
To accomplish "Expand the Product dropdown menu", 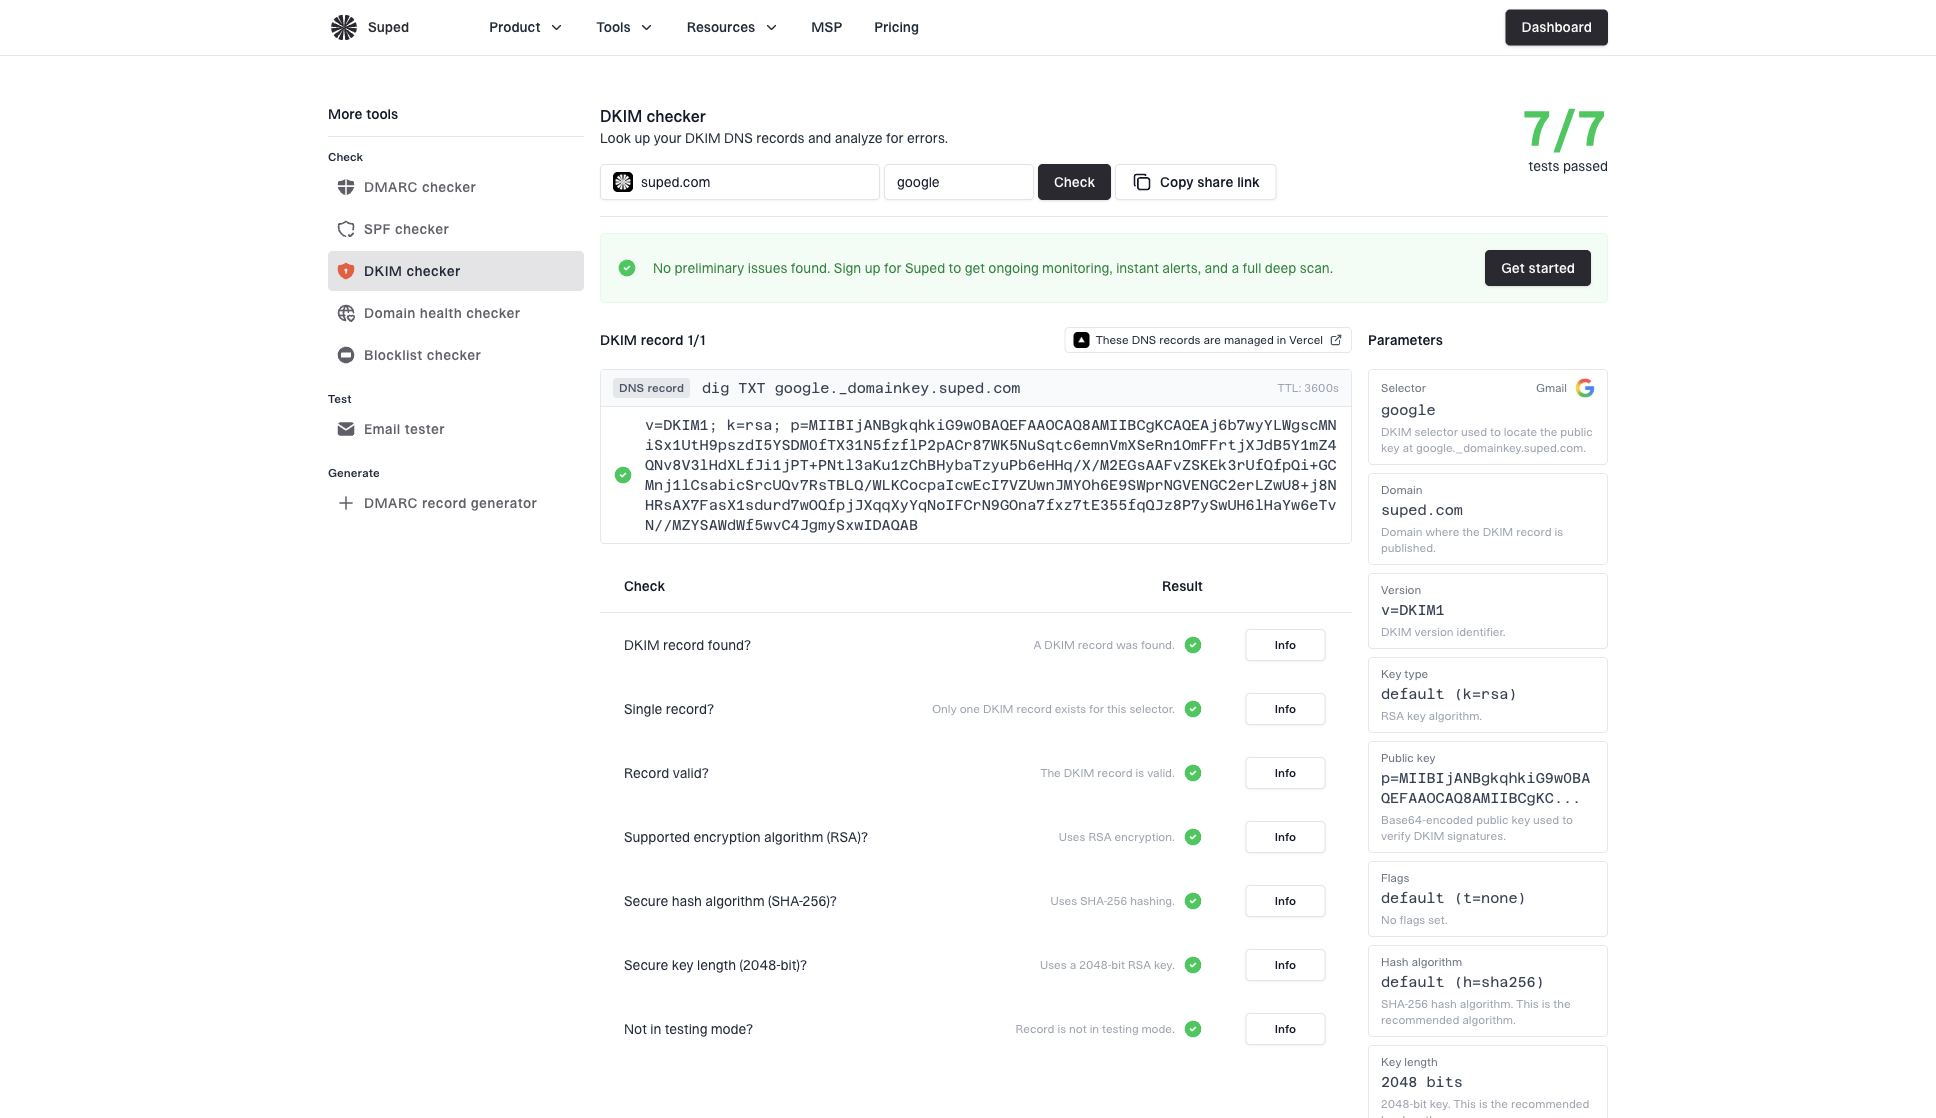I will point(525,27).
